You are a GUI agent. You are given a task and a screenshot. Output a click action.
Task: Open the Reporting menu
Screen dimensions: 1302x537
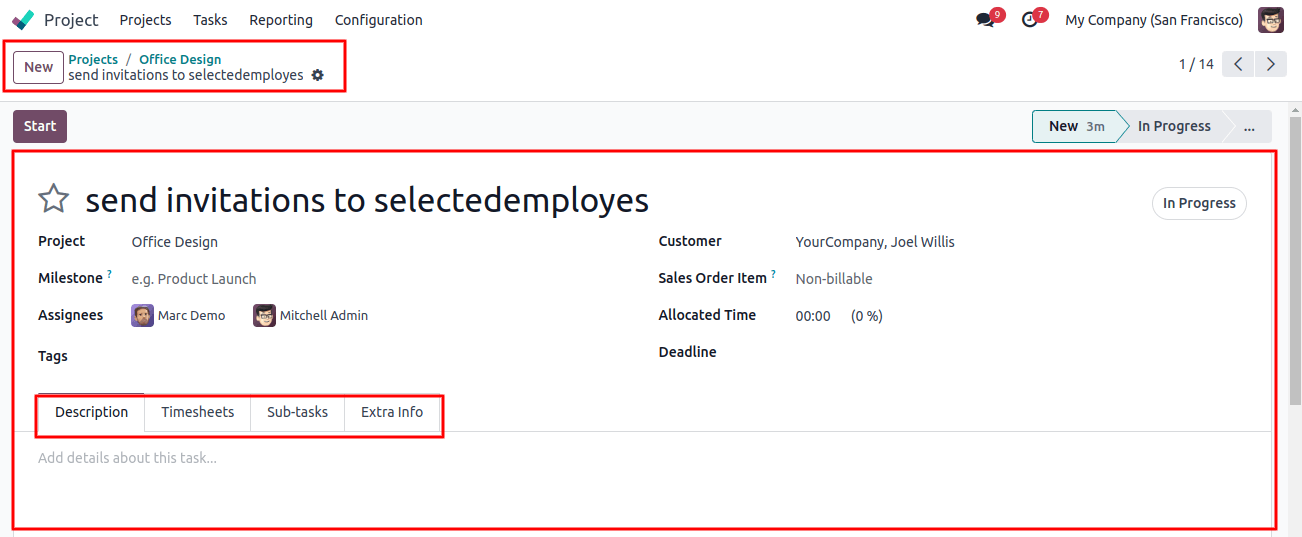pos(281,20)
